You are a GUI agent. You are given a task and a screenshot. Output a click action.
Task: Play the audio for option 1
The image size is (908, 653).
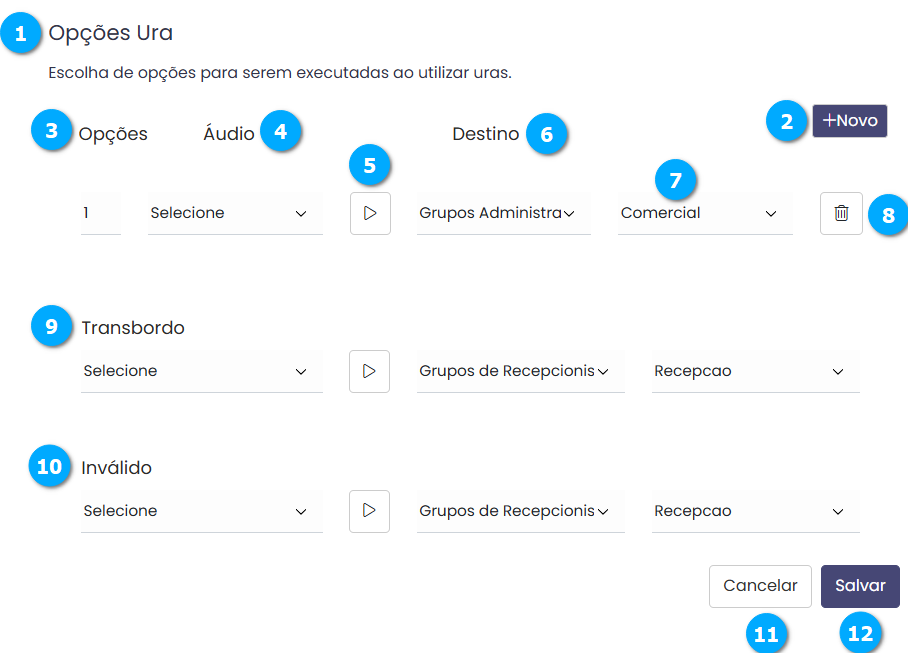(370, 213)
